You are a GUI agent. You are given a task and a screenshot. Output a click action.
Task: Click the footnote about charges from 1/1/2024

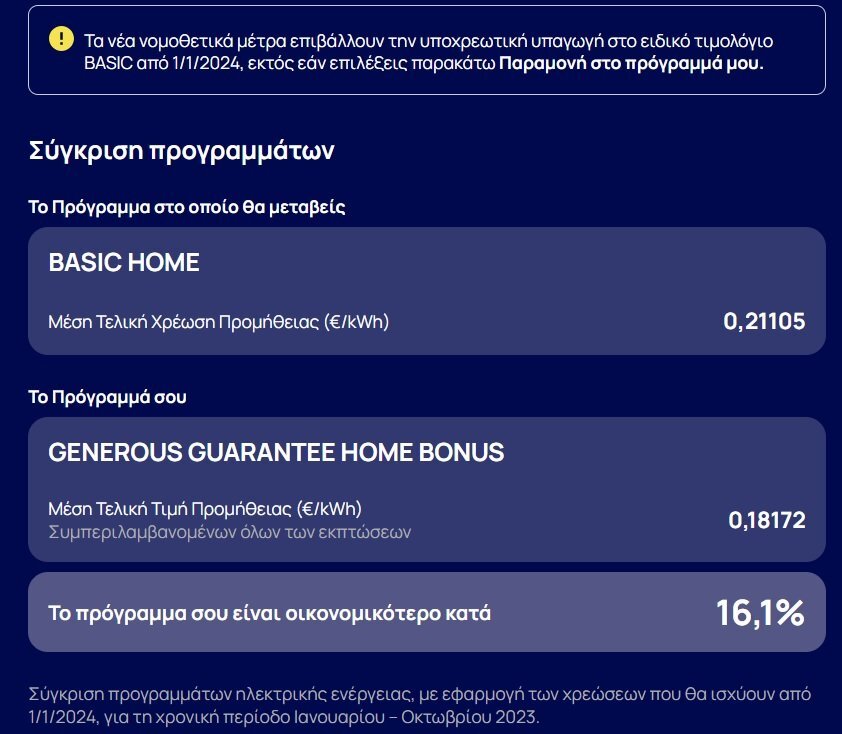tap(419, 705)
